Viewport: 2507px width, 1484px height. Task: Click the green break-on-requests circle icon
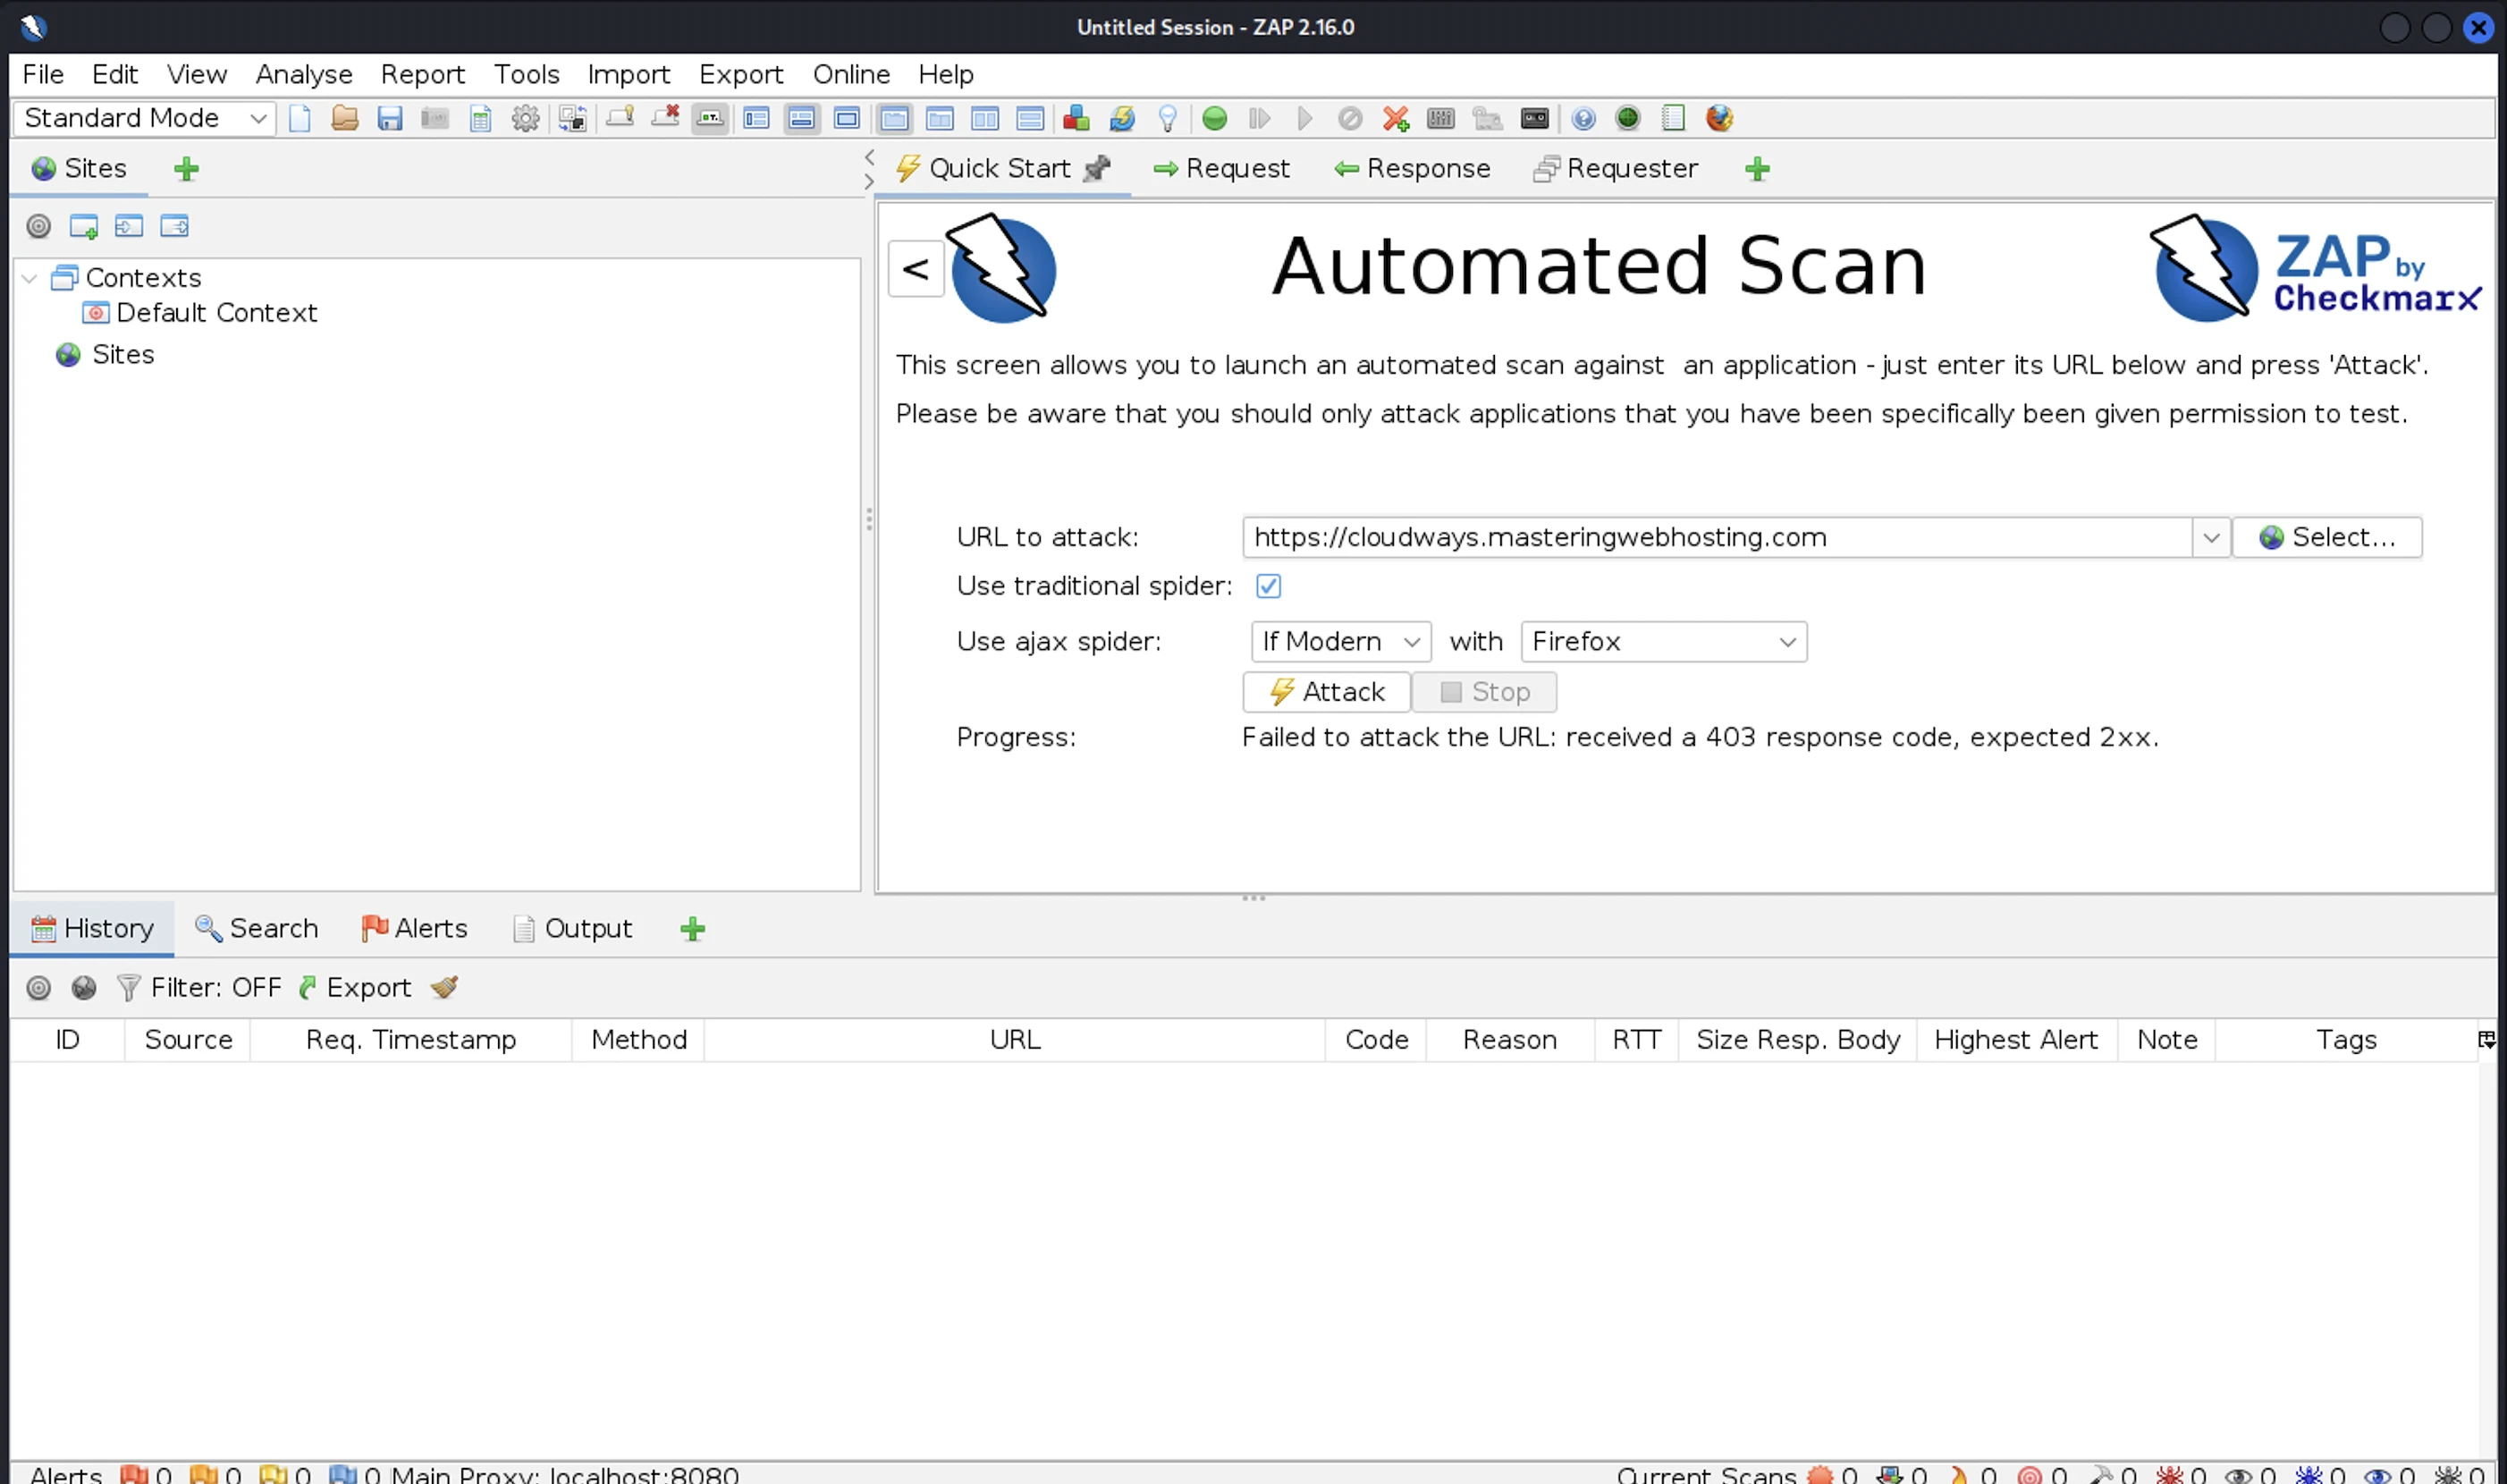click(1214, 118)
